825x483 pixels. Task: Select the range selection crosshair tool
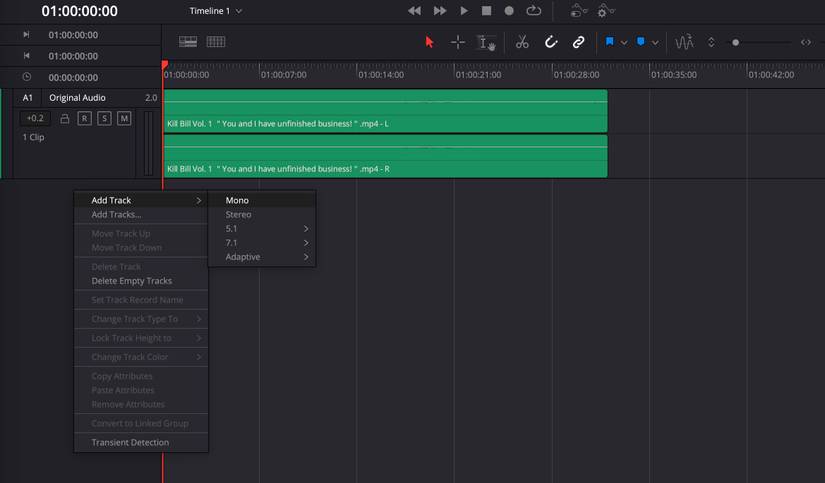tap(457, 42)
